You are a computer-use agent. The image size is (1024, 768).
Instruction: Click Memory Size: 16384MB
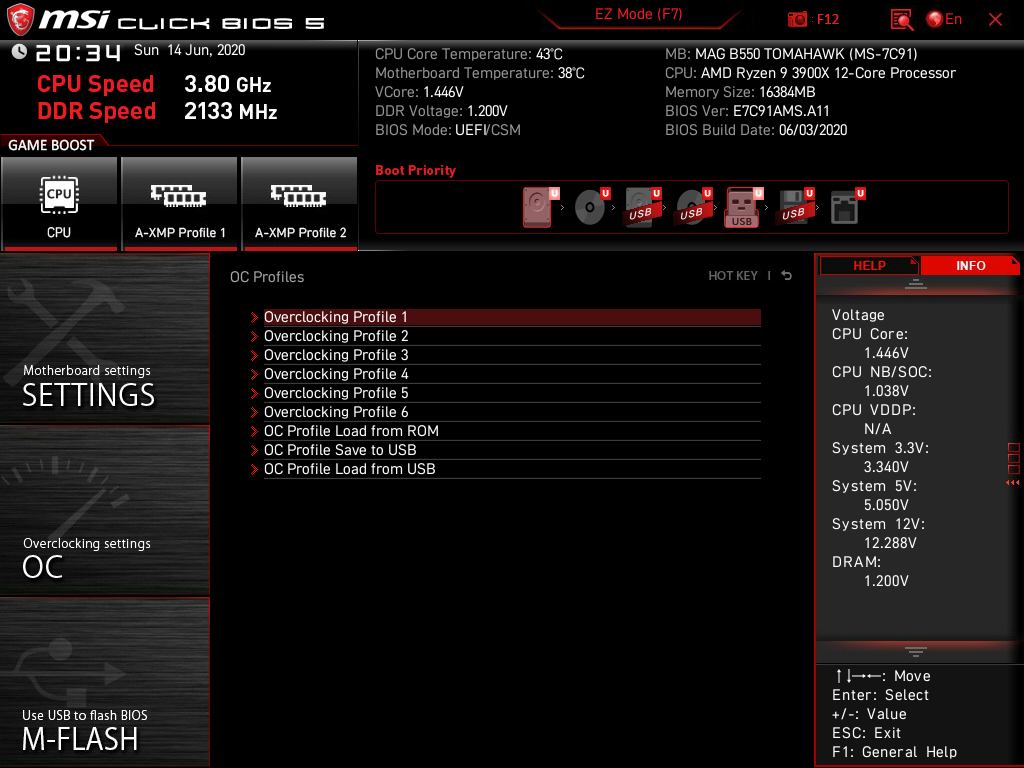point(740,92)
